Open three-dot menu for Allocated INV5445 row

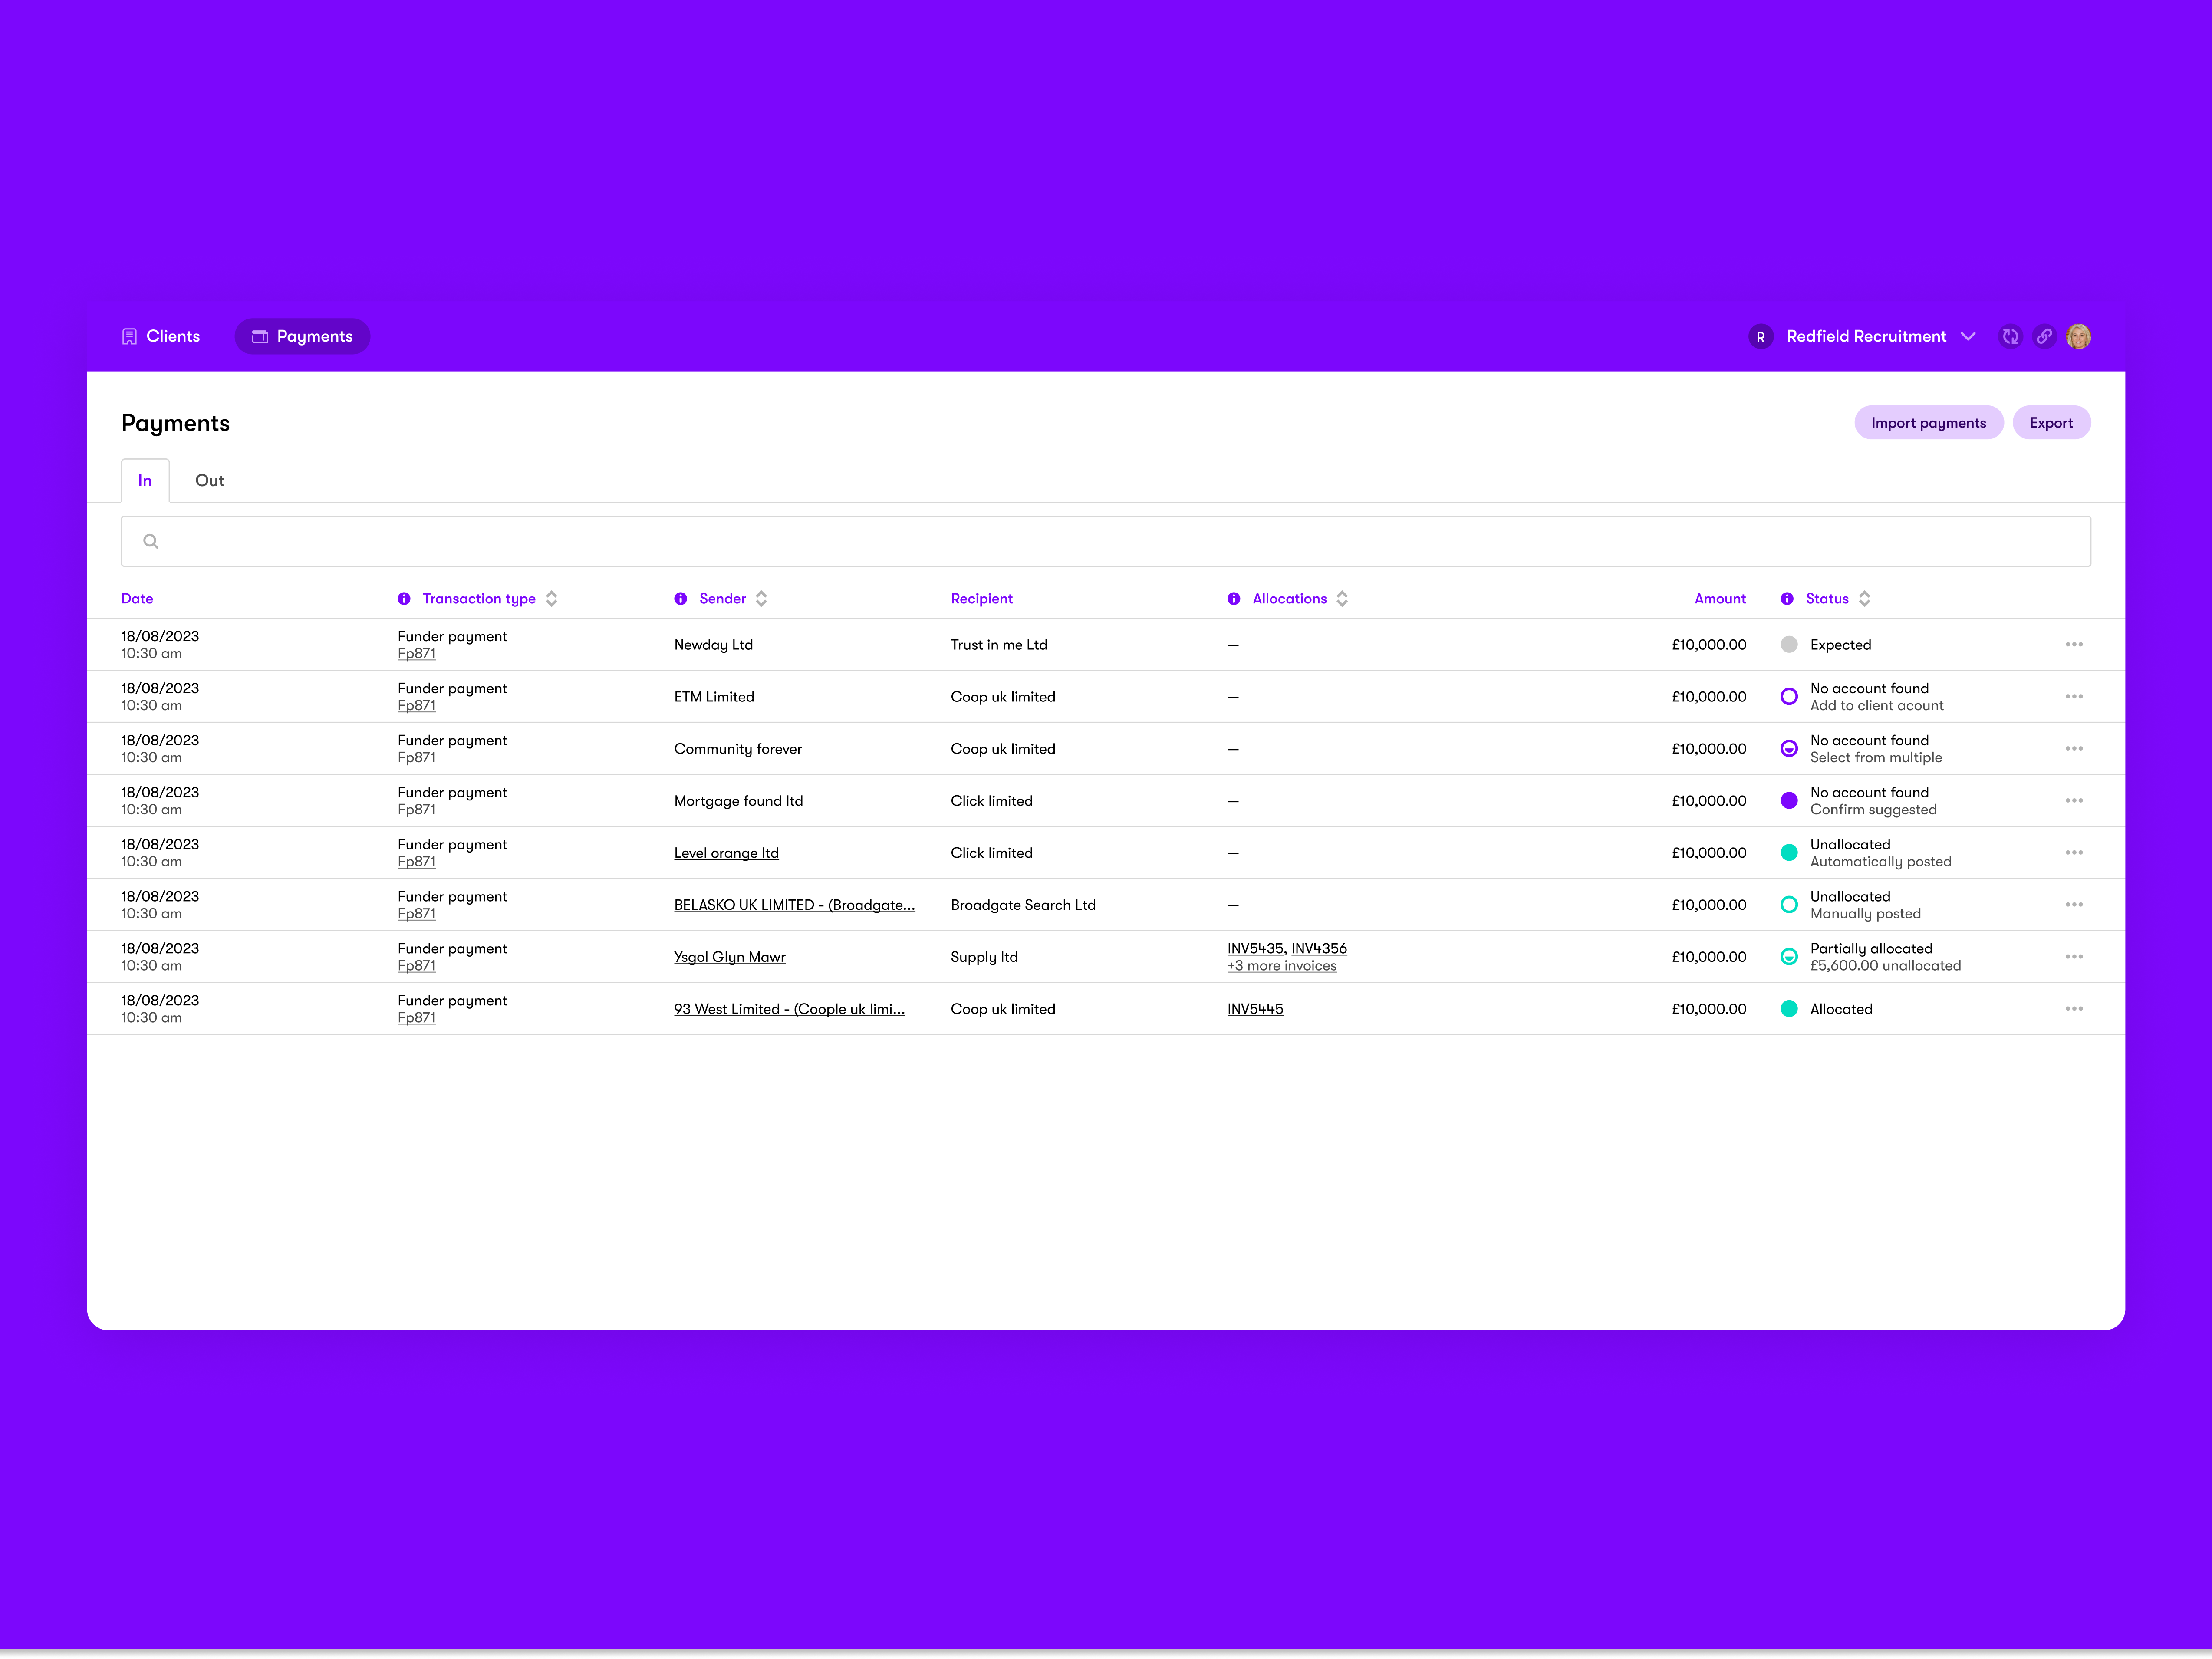[2074, 1008]
